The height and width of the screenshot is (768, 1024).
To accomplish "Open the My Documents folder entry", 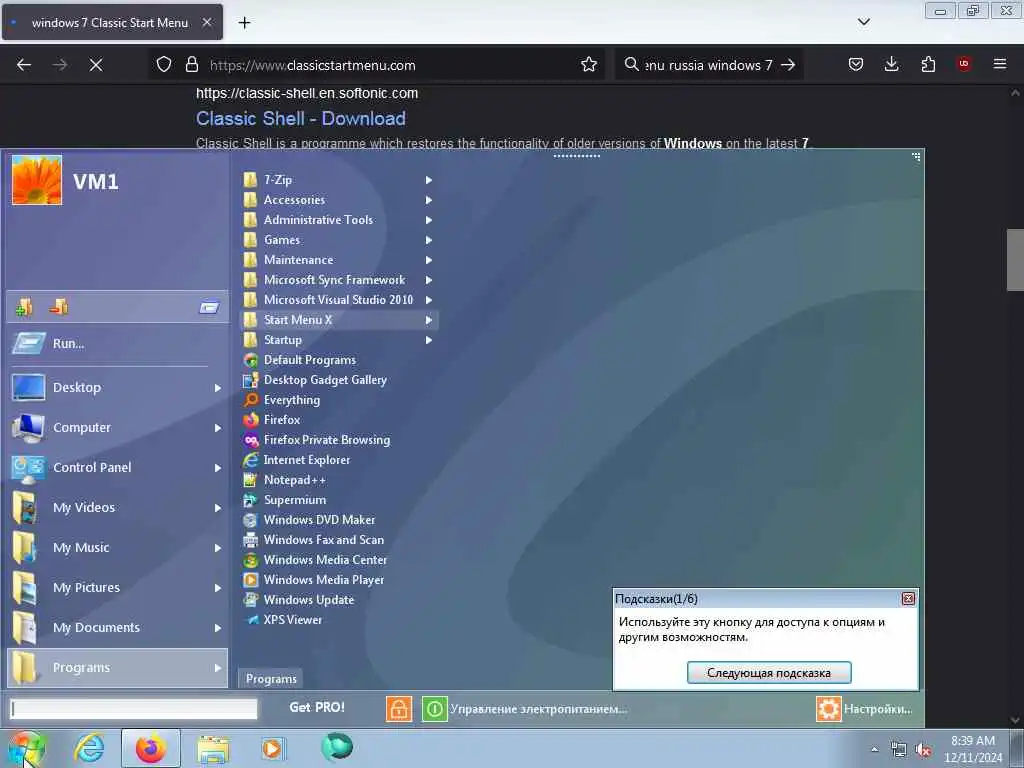I will pyautogui.click(x=118, y=628).
